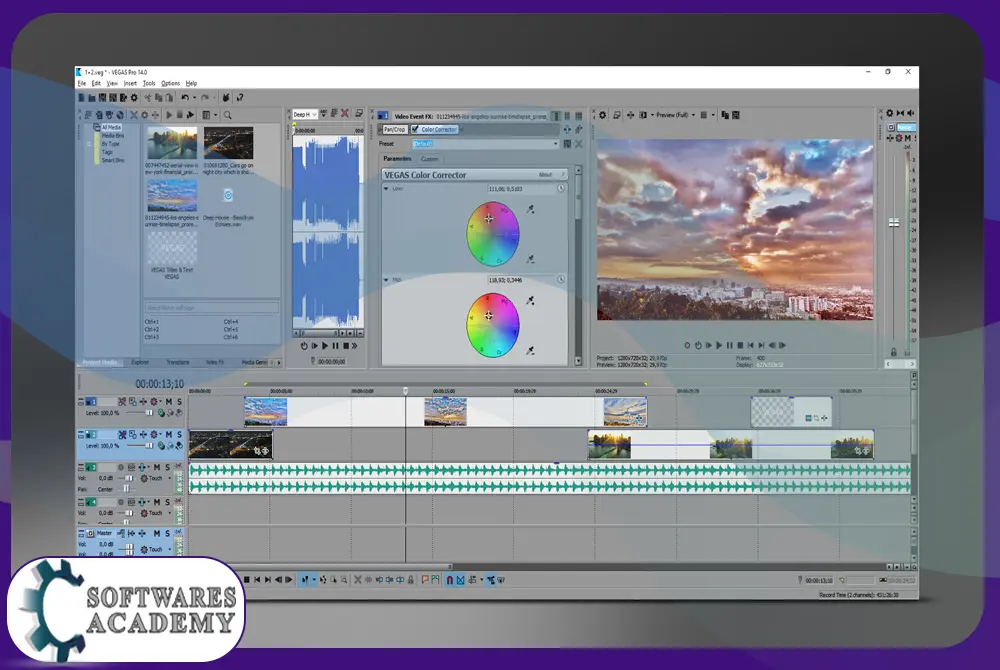This screenshot has height=670, width=1000.
Task: Click the About button in Color Corrector
Action: (545, 175)
